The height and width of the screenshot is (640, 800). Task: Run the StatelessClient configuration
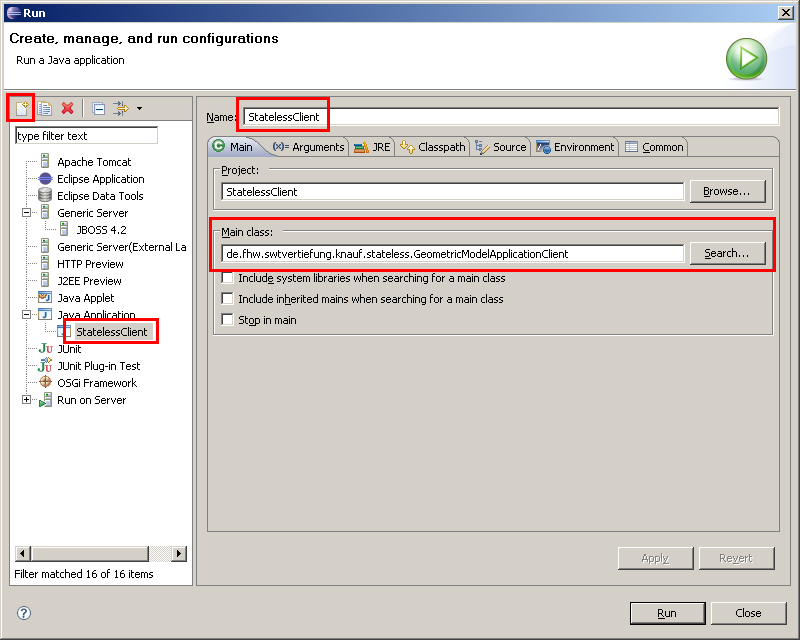point(667,613)
